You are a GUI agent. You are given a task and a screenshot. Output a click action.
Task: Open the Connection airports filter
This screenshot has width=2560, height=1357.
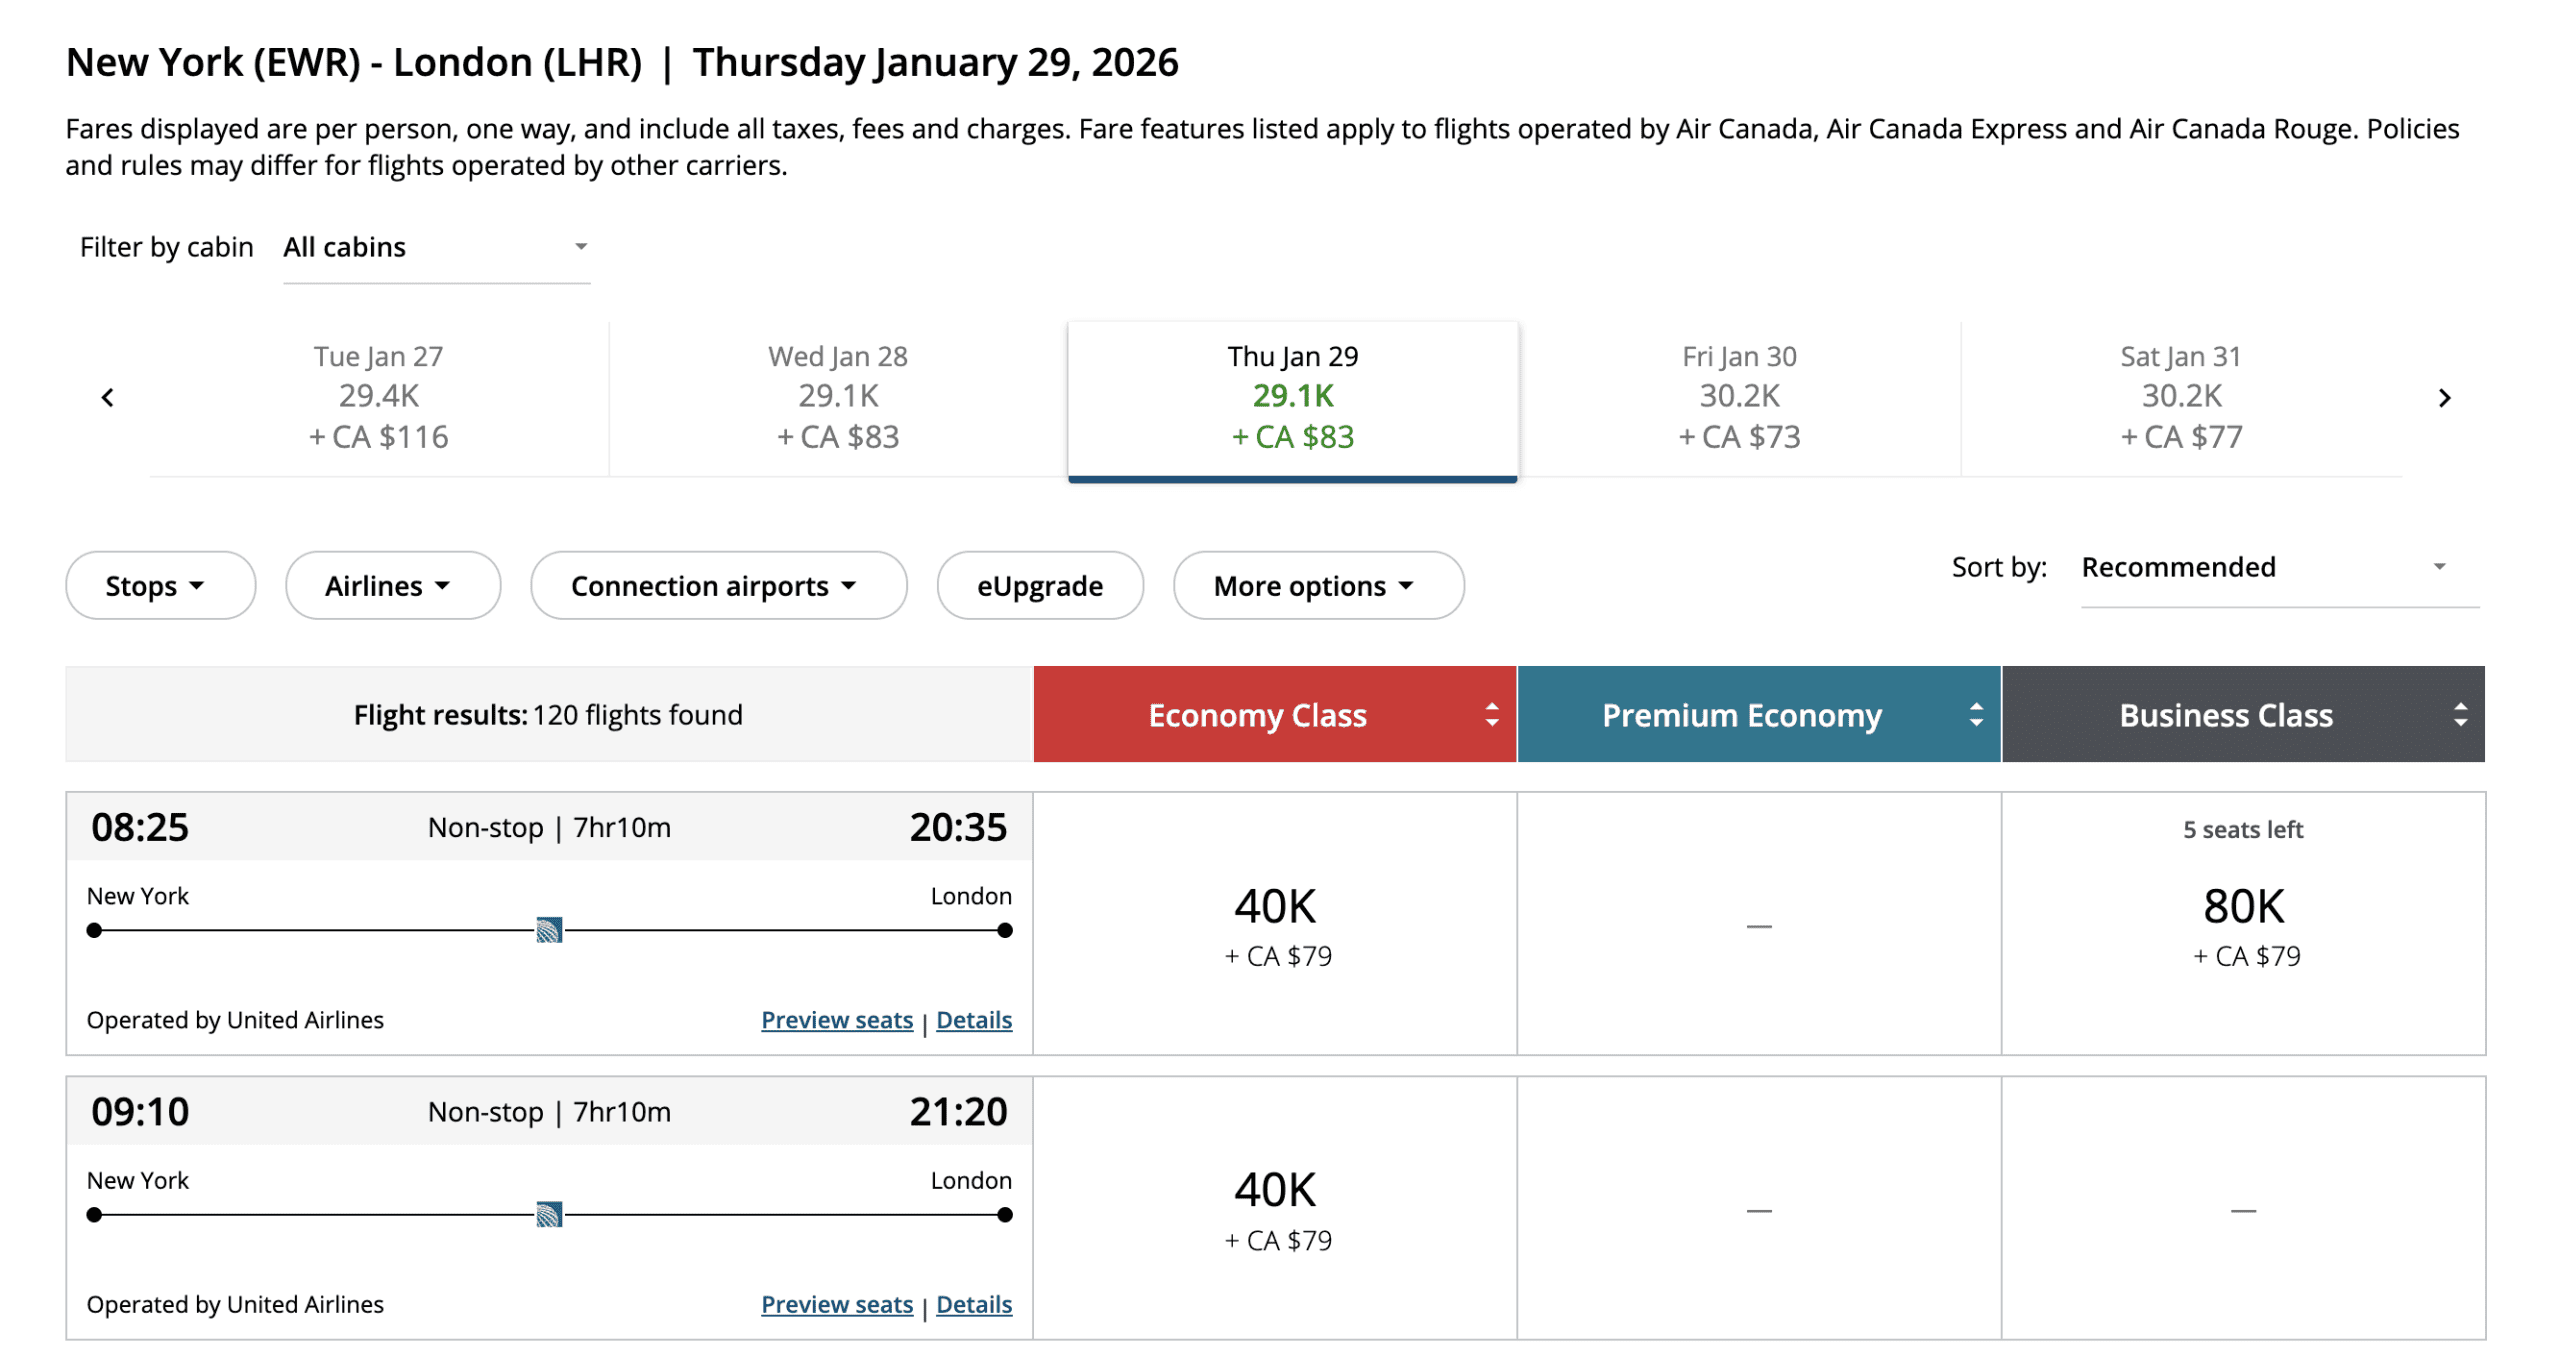click(x=717, y=585)
